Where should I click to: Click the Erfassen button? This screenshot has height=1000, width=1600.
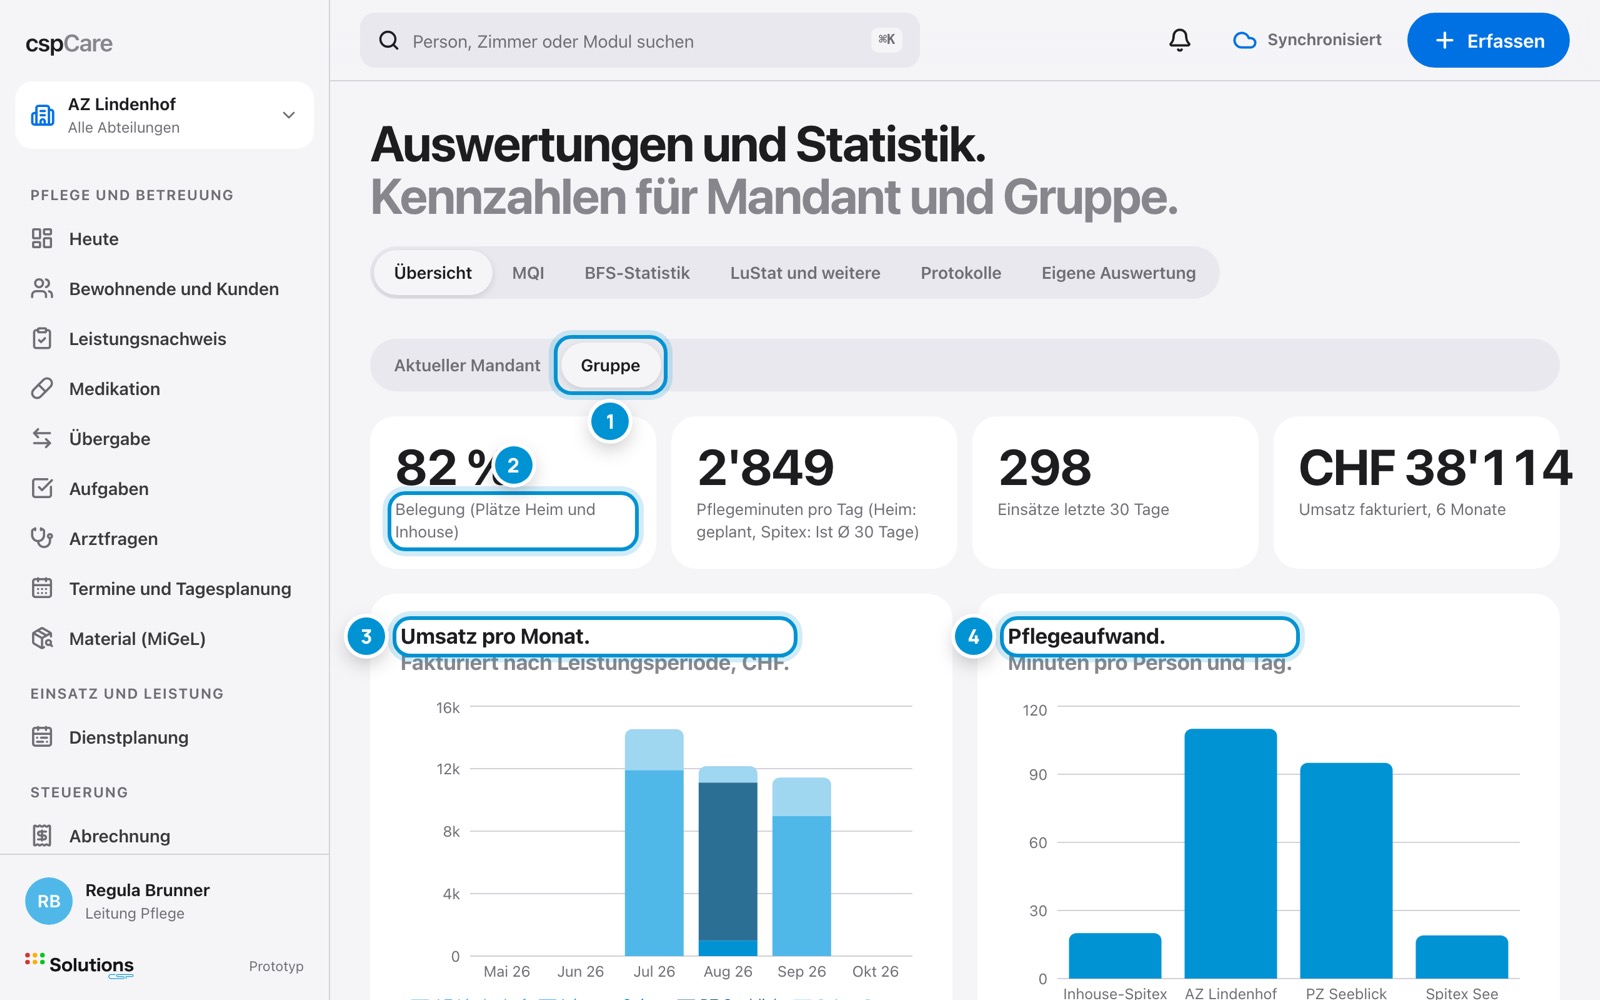[1488, 40]
